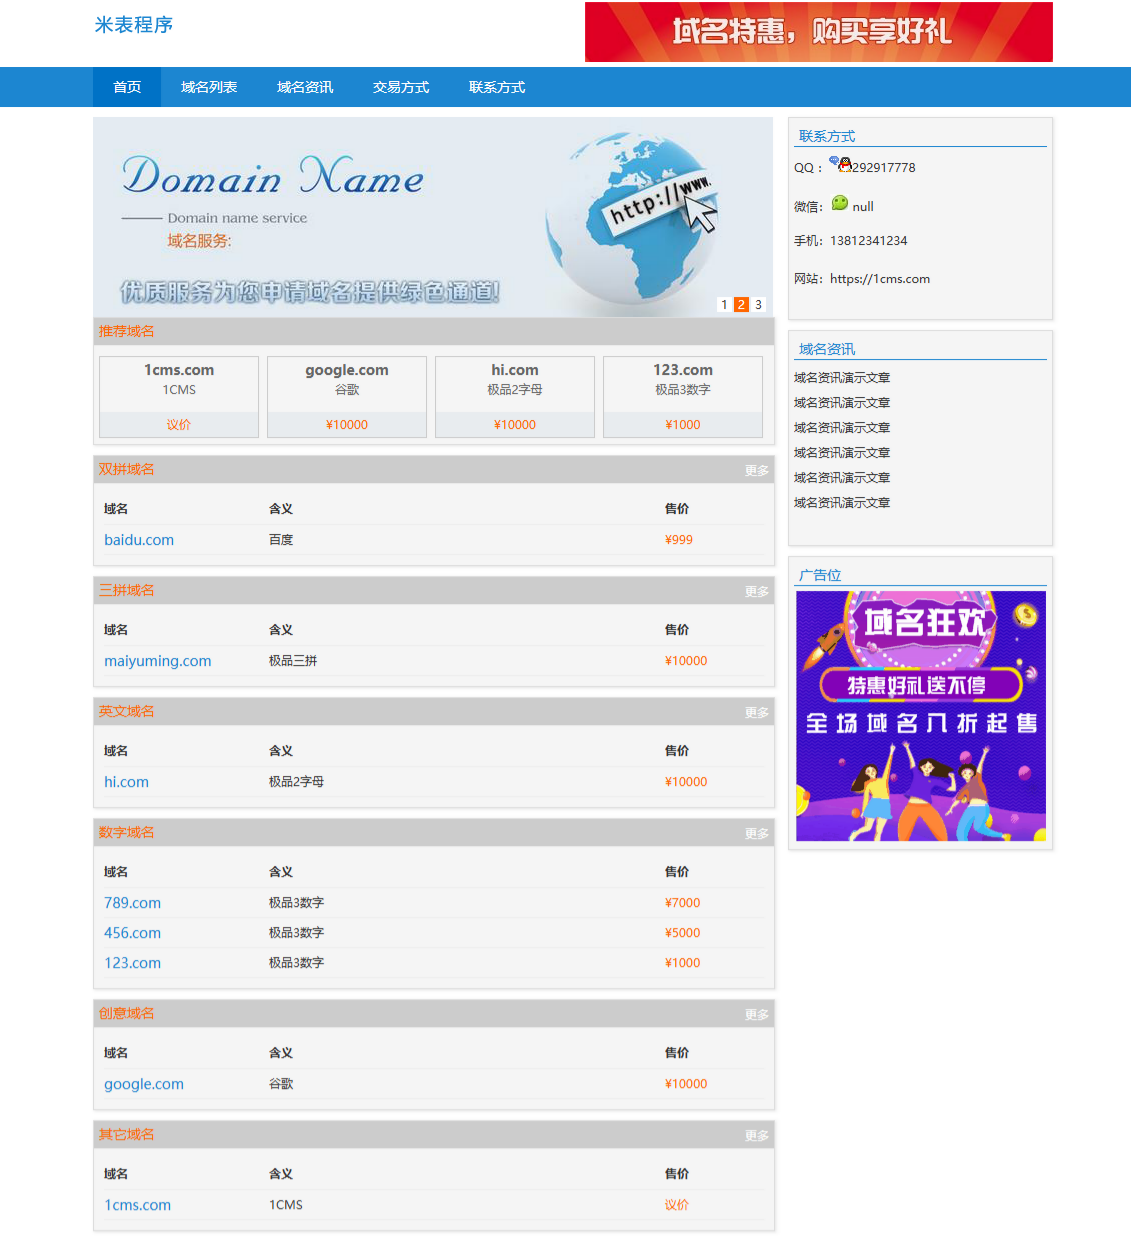The width and height of the screenshot is (1131, 1248).
Task: Switch banner to slide 3
Action: [758, 304]
